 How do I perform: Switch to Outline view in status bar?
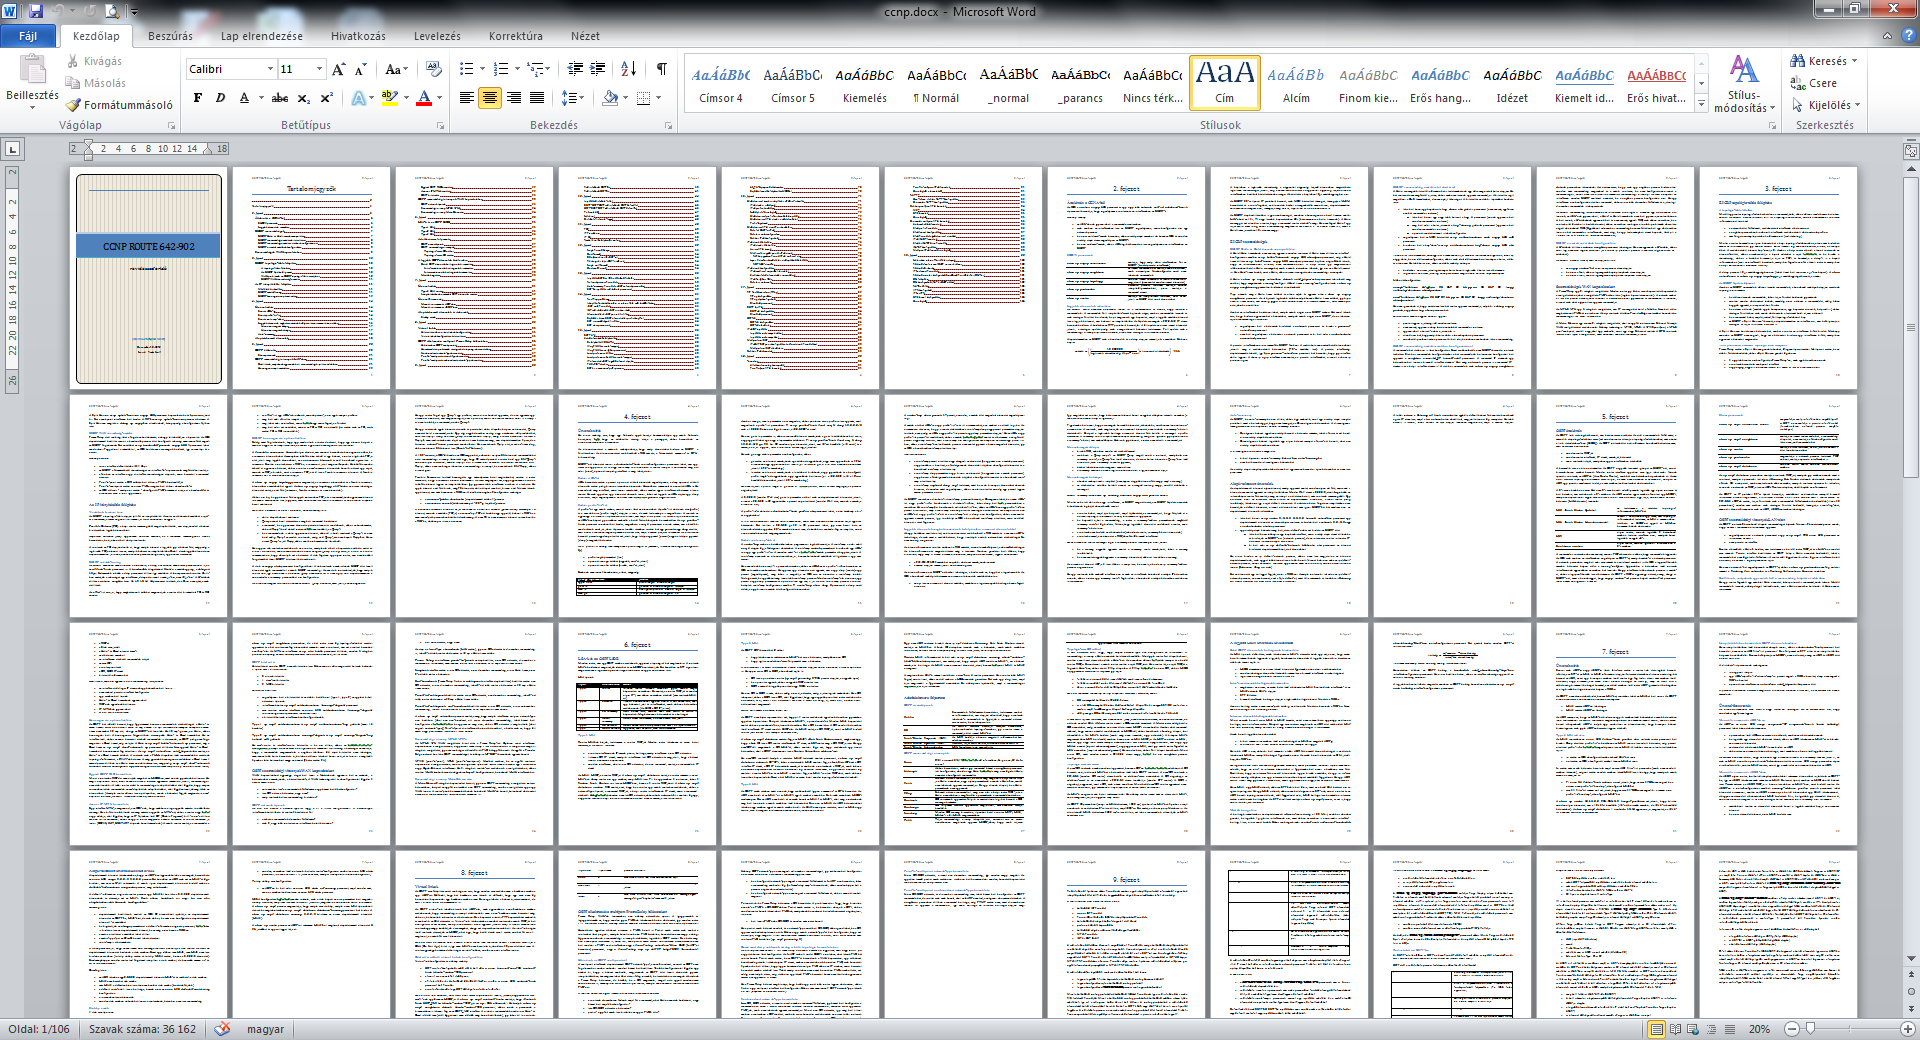[x=1711, y=1029]
